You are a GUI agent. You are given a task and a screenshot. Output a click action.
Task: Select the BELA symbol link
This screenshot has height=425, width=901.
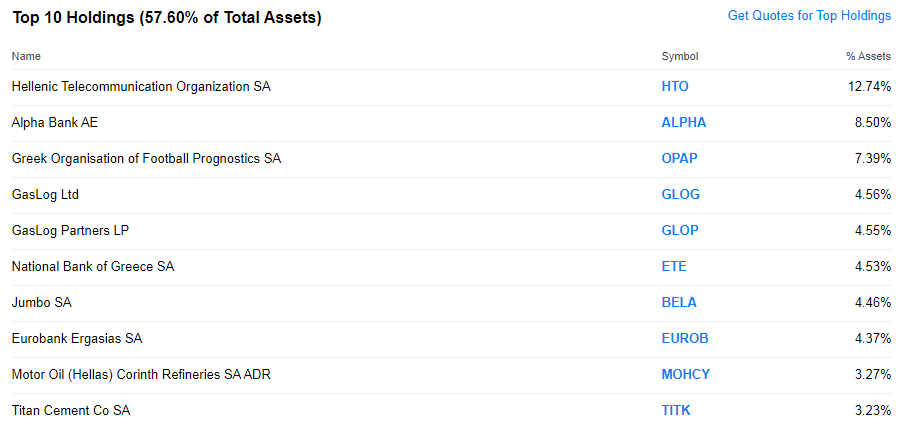(679, 303)
